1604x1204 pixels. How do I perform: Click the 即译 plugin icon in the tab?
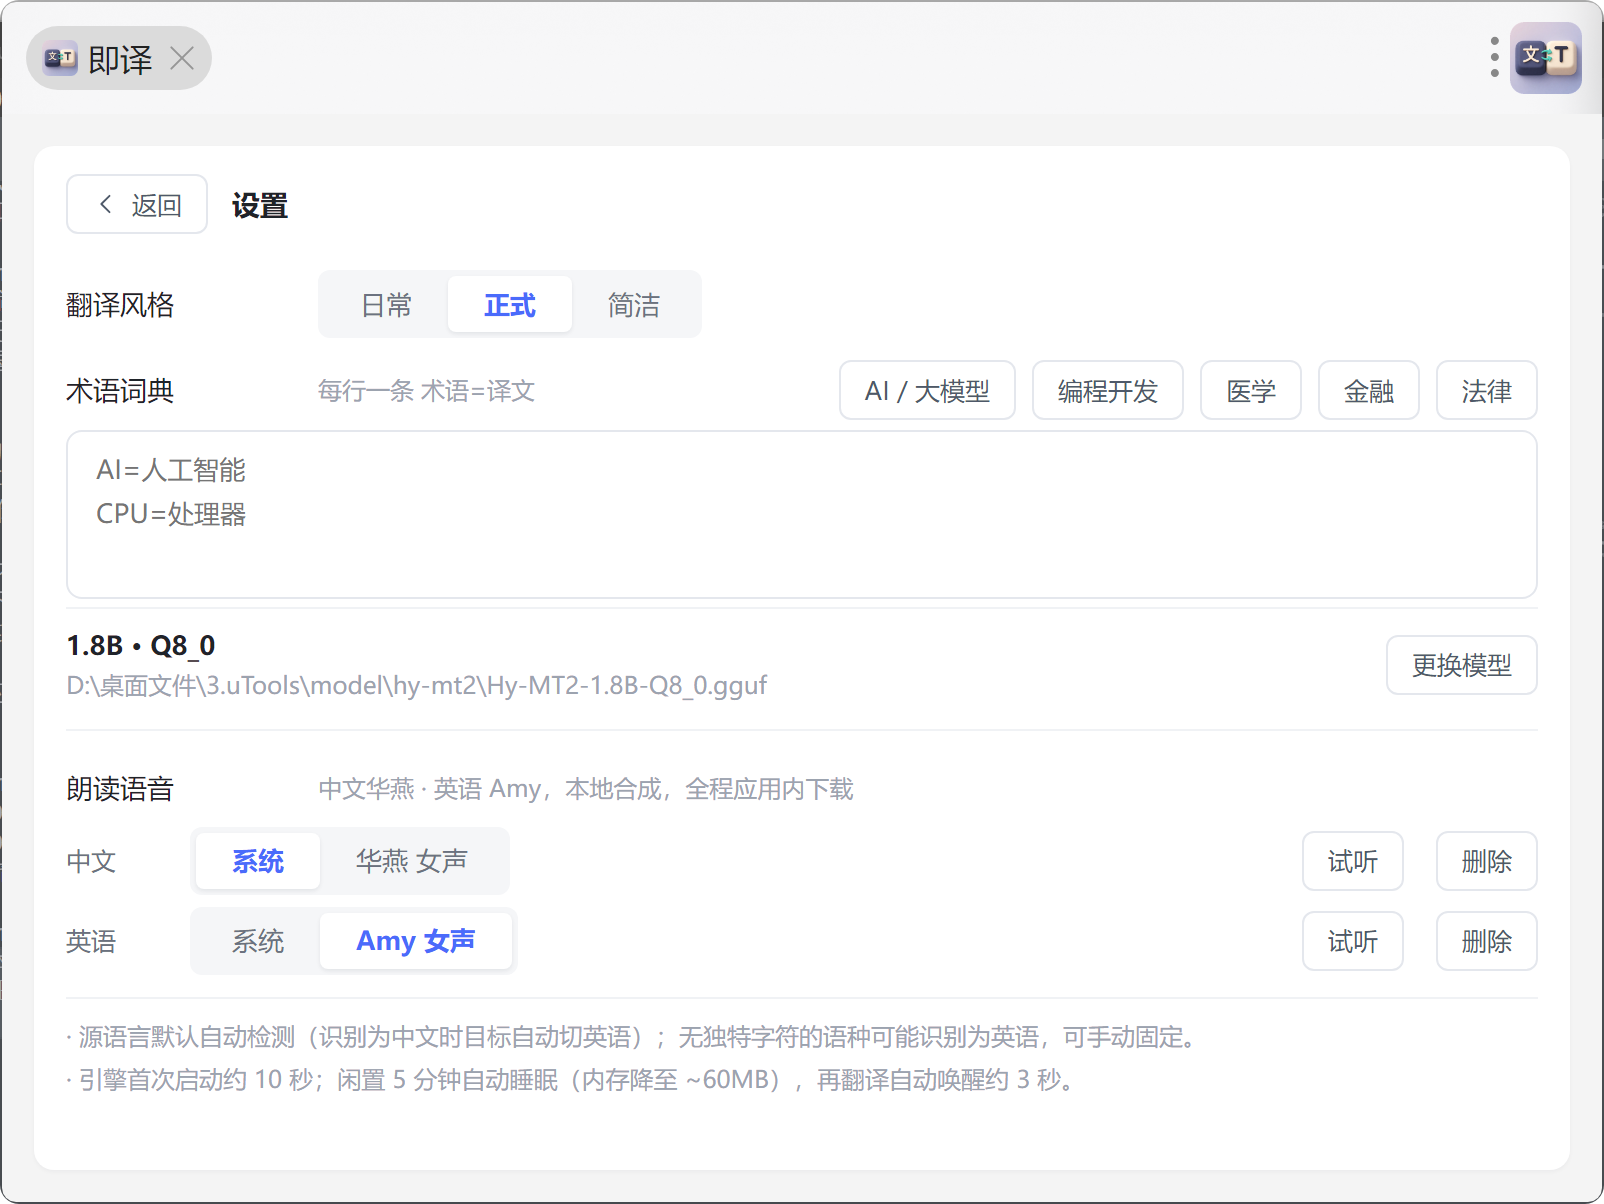tap(60, 59)
